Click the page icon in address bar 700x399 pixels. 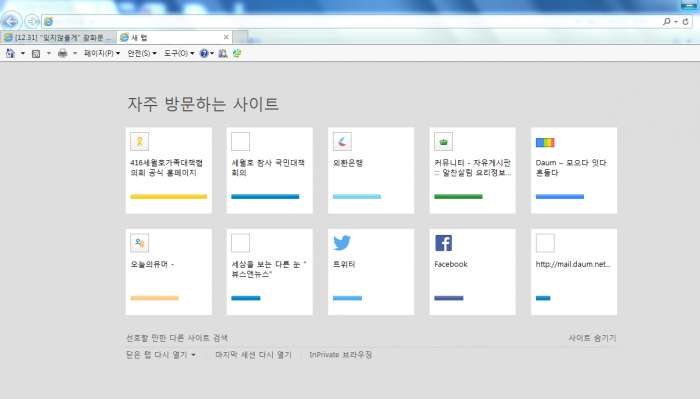pyautogui.click(x=48, y=21)
